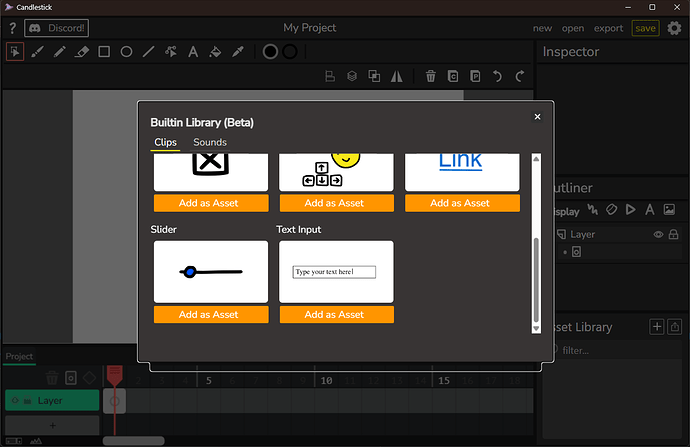
Task: Click the delete trash icon in top toolbar
Action: (431, 76)
